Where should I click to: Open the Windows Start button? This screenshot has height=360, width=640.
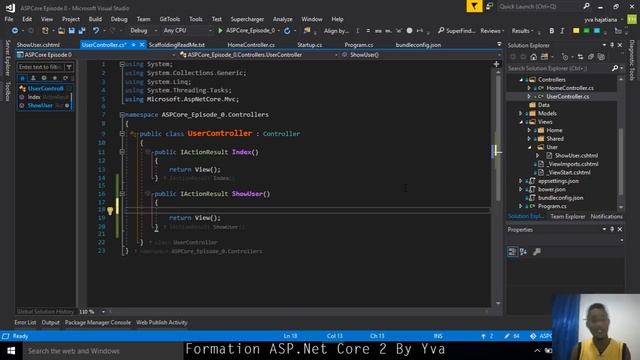(x=11, y=351)
